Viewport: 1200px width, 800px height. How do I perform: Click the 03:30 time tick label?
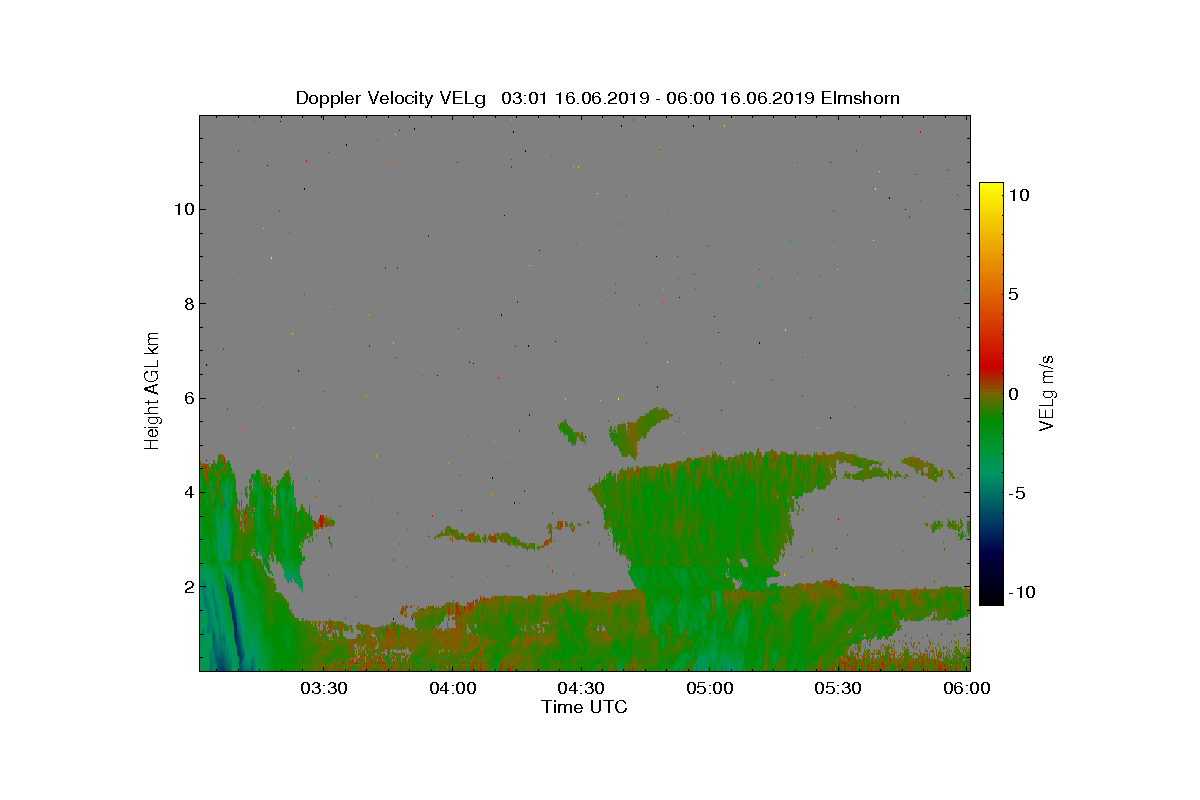coord(324,688)
